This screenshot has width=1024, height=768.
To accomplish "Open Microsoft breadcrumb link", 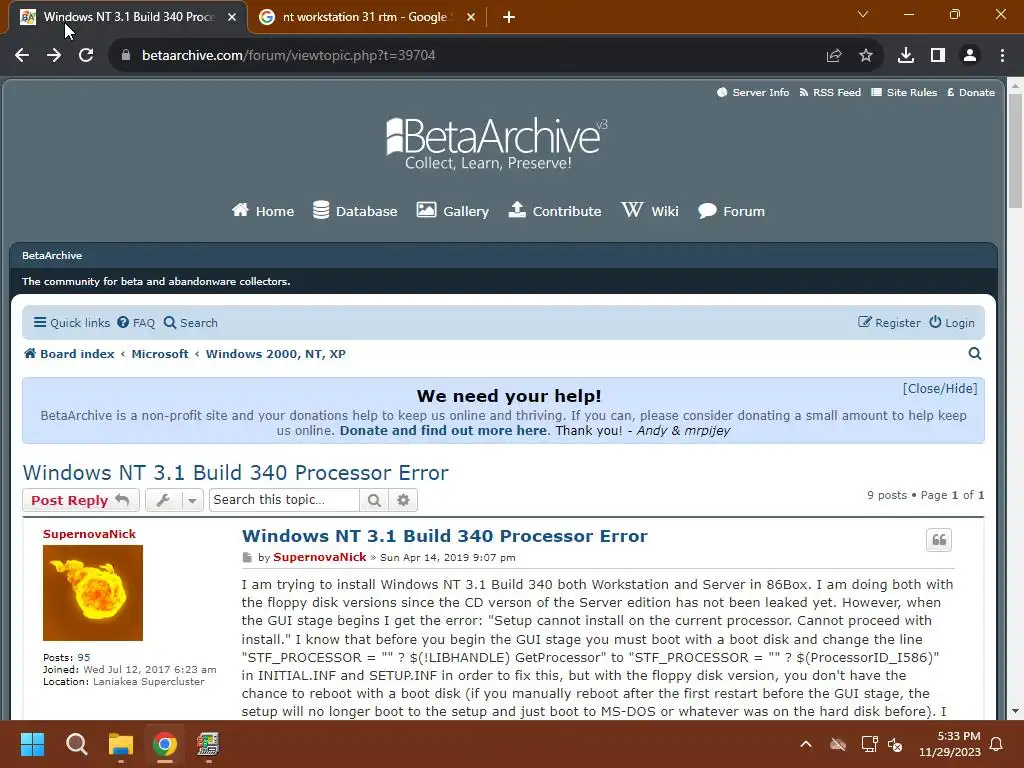I will (x=160, y=354).
